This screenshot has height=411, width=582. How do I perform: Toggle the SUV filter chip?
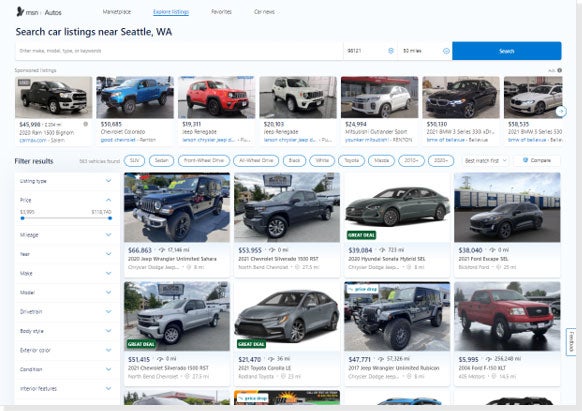(x=134, y=161)
